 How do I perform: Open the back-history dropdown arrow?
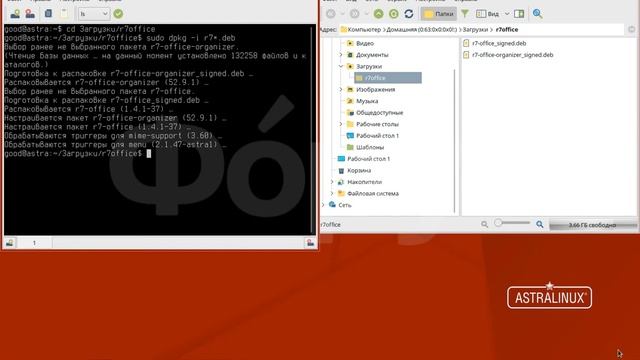[342, 14]
